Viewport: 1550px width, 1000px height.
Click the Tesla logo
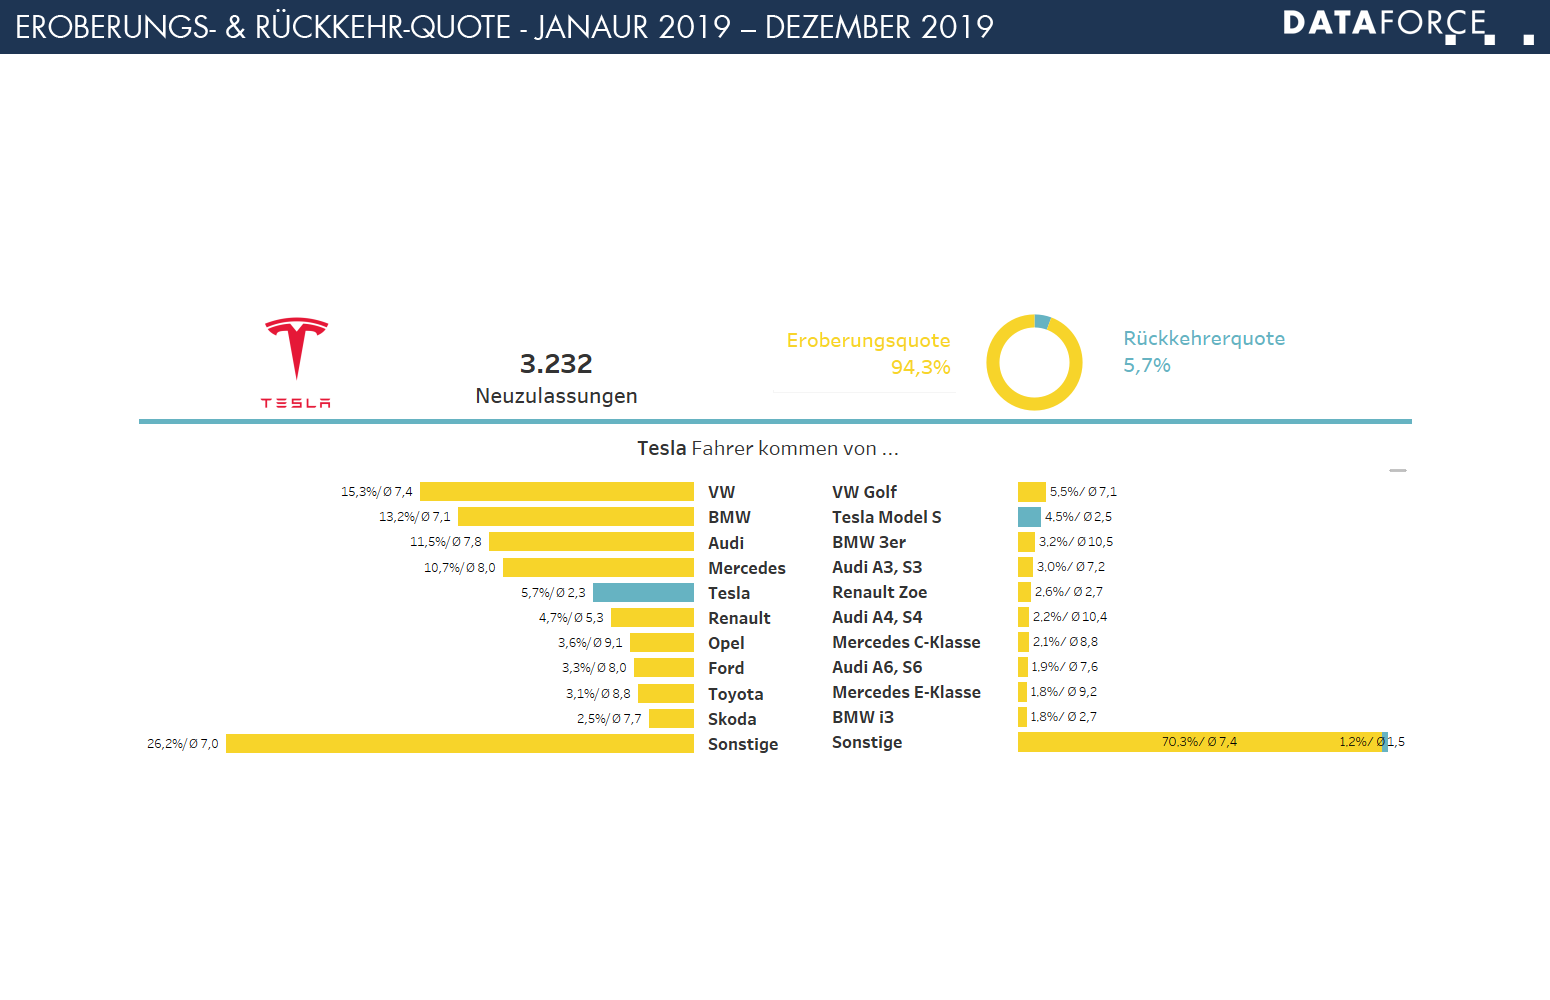point(296,363)
